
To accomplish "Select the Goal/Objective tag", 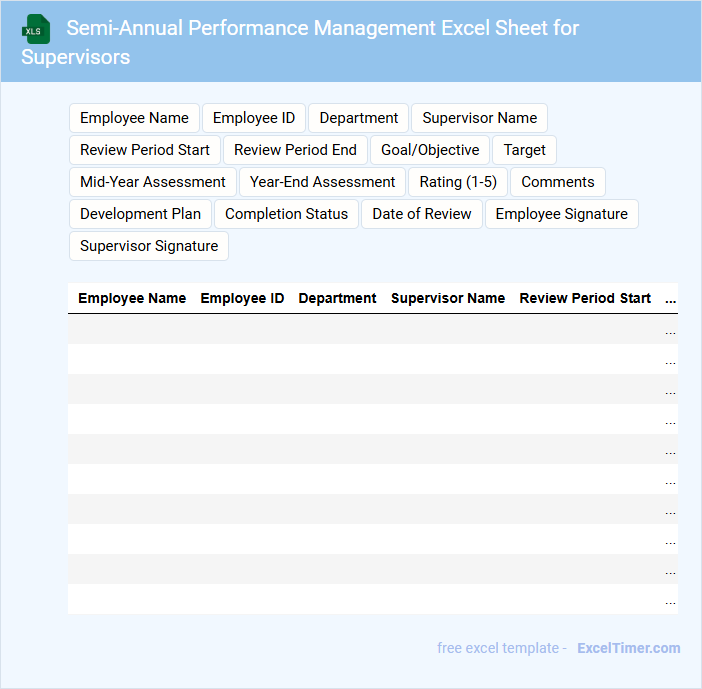I will (430, 150).
